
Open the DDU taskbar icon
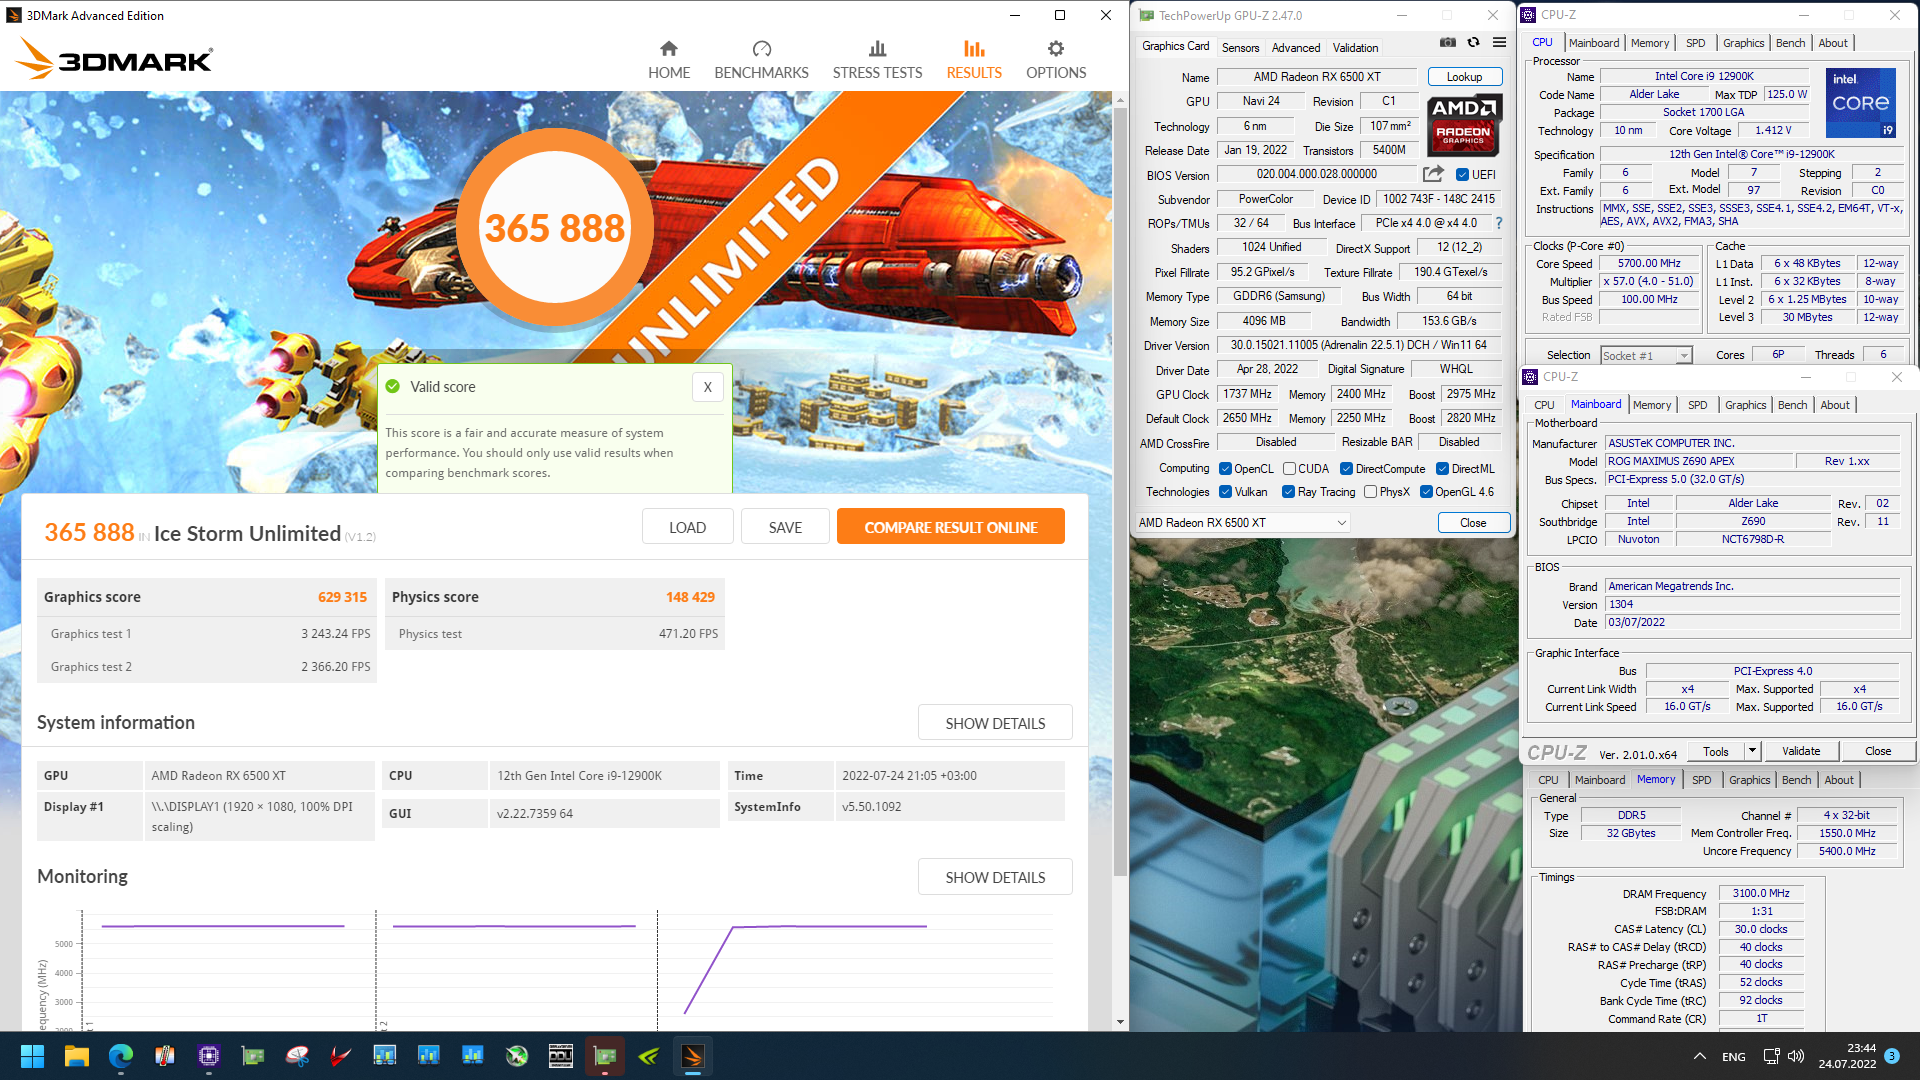(561, 1056)
